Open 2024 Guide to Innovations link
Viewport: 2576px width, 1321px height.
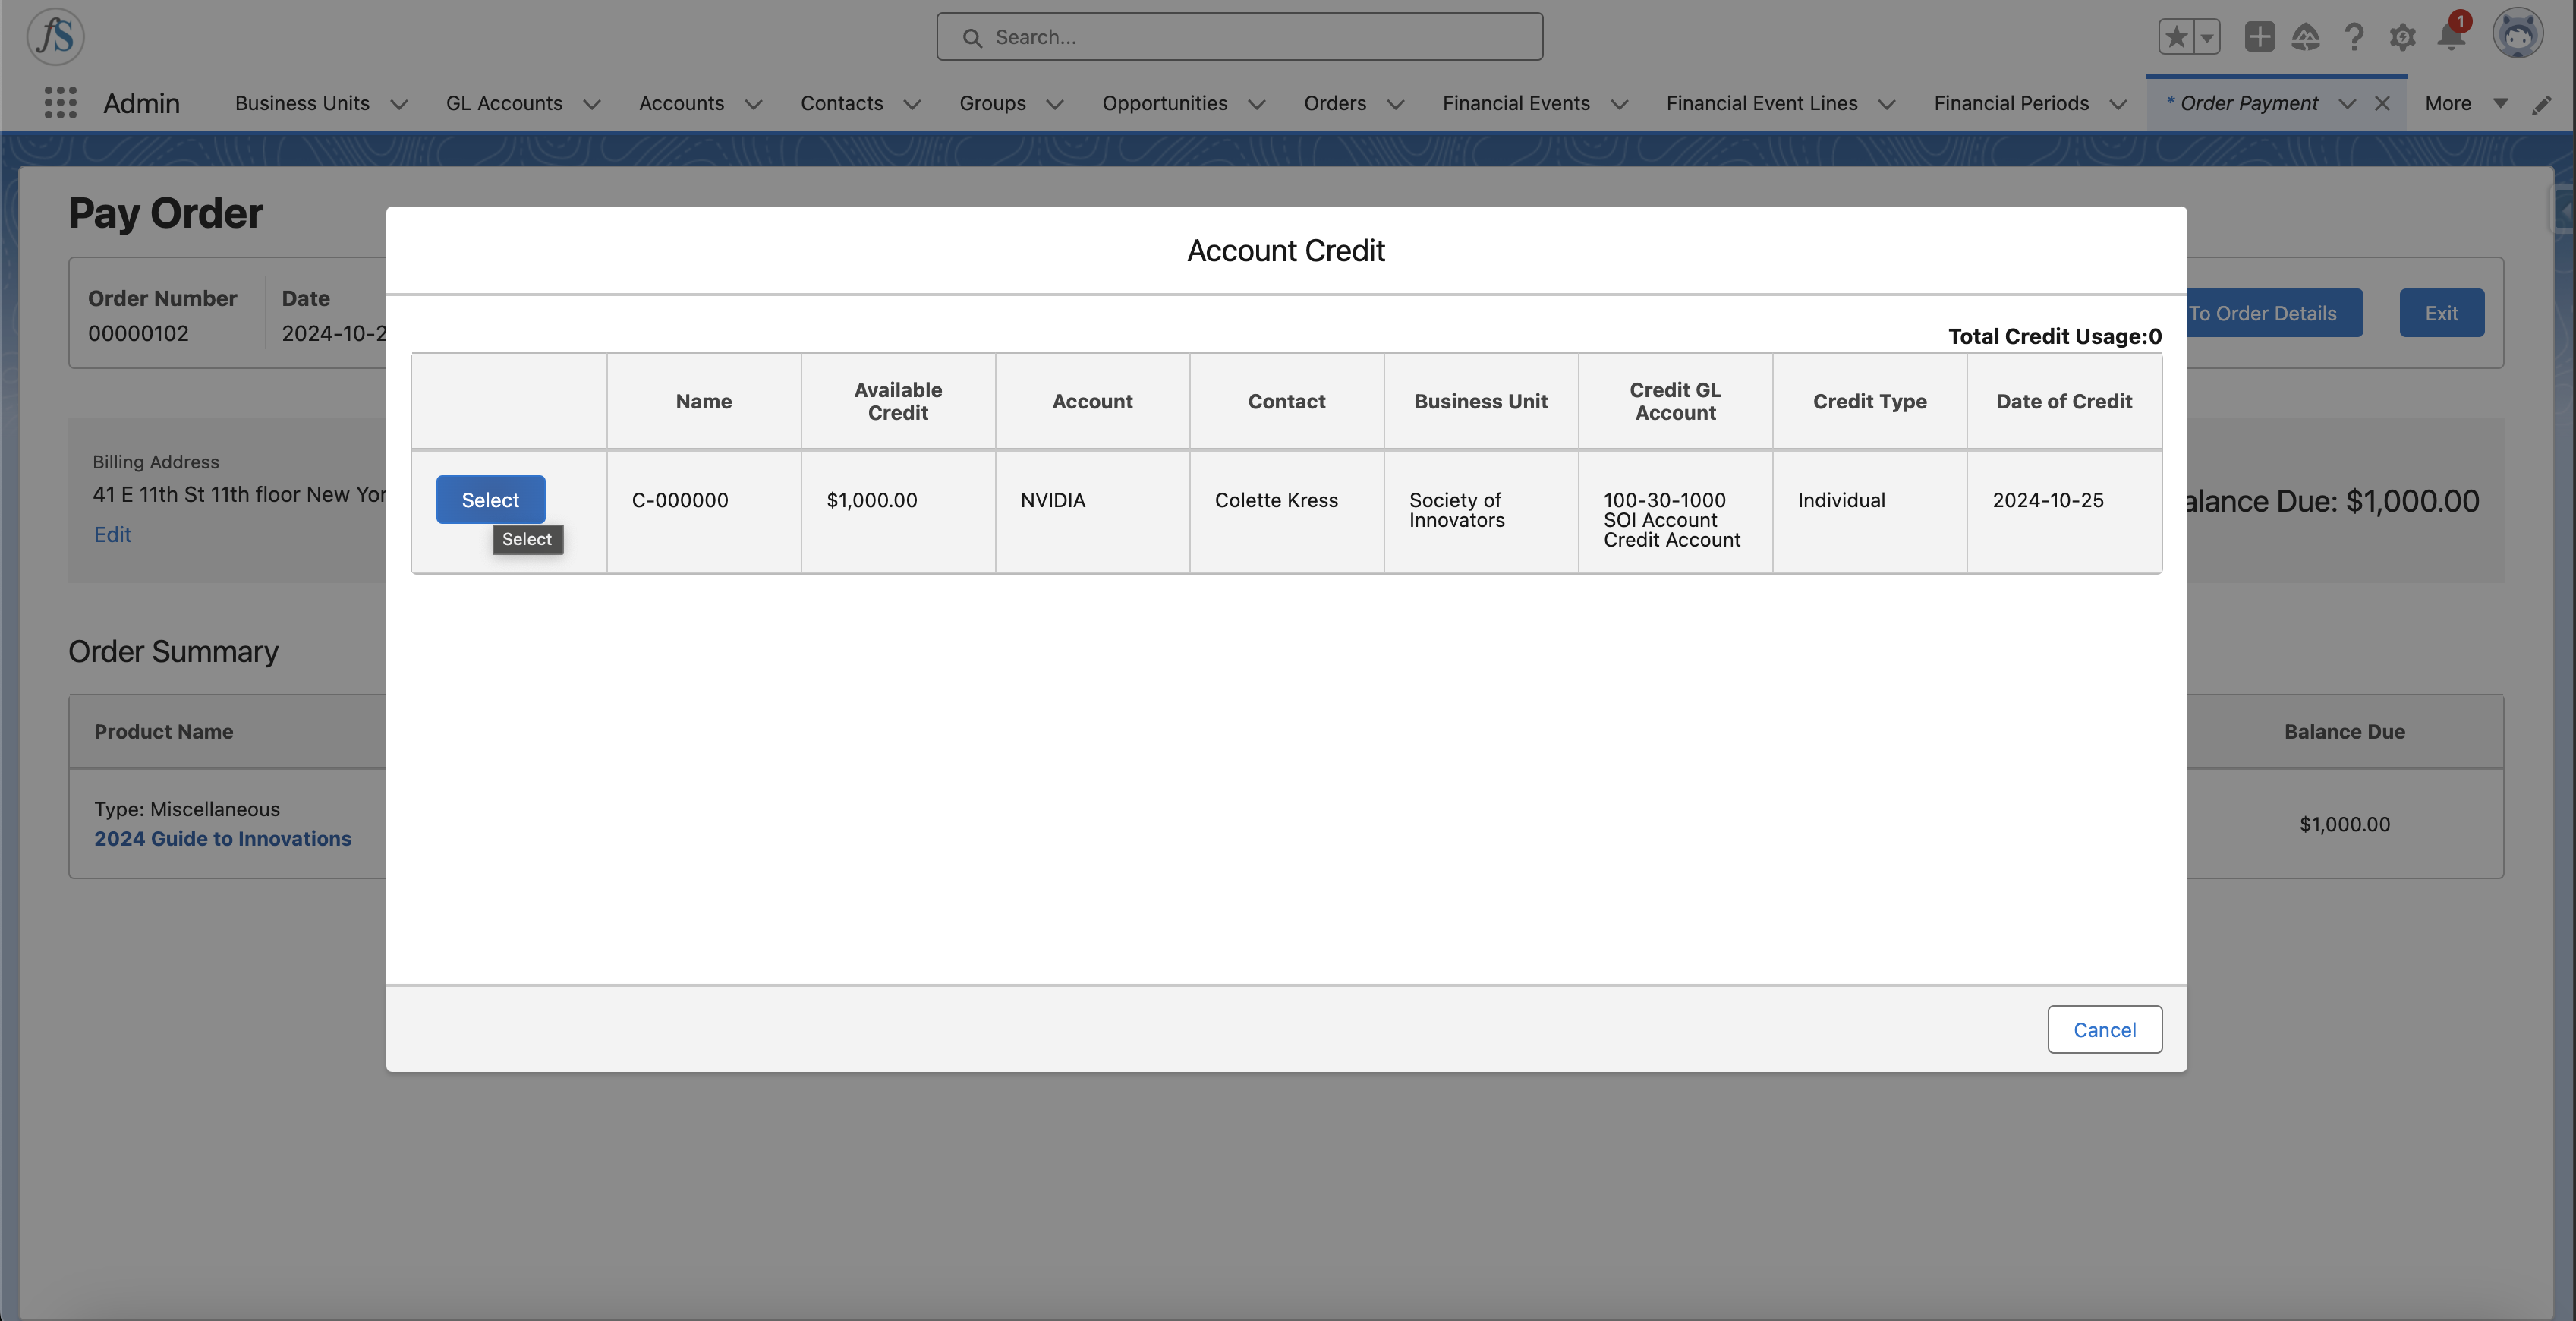coord(222,838)
